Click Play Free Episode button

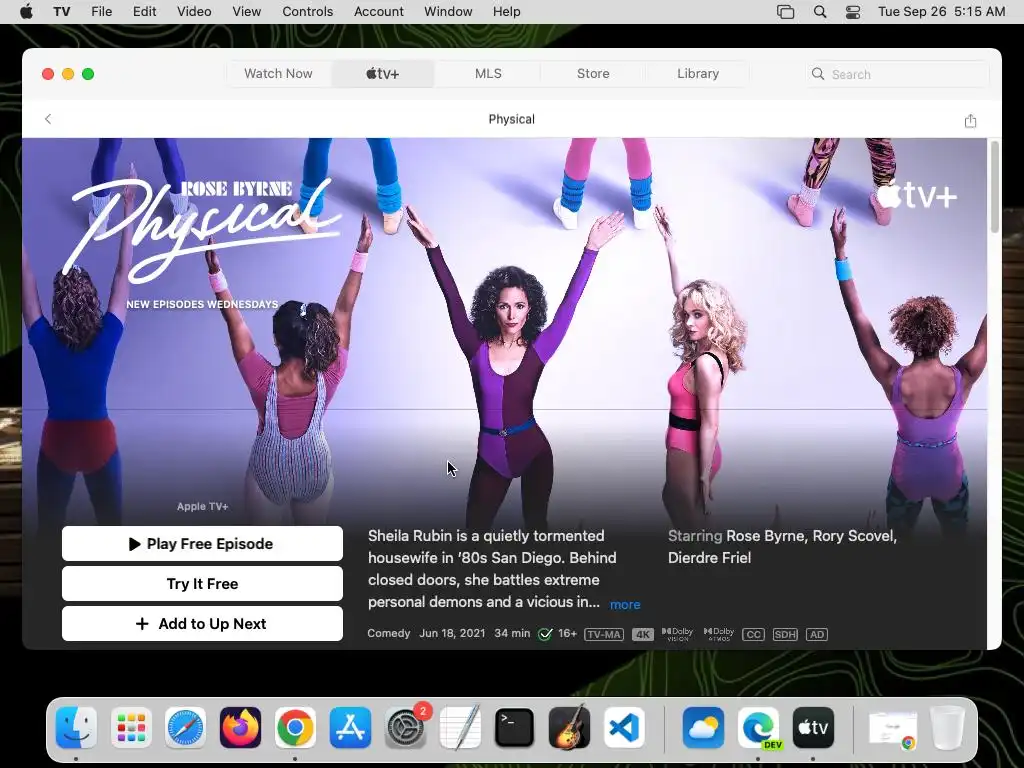[202, 543]
